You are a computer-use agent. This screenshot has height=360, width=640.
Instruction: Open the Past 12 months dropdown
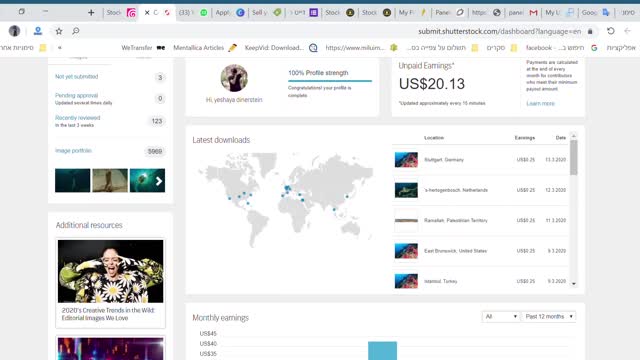click(549, 316)
